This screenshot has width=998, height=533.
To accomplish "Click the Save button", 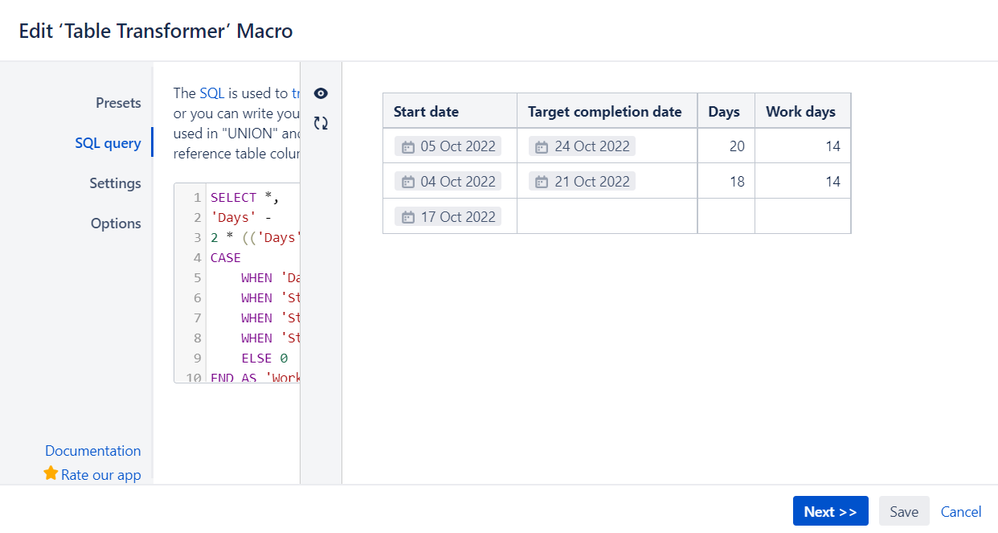I will (904, 511).
